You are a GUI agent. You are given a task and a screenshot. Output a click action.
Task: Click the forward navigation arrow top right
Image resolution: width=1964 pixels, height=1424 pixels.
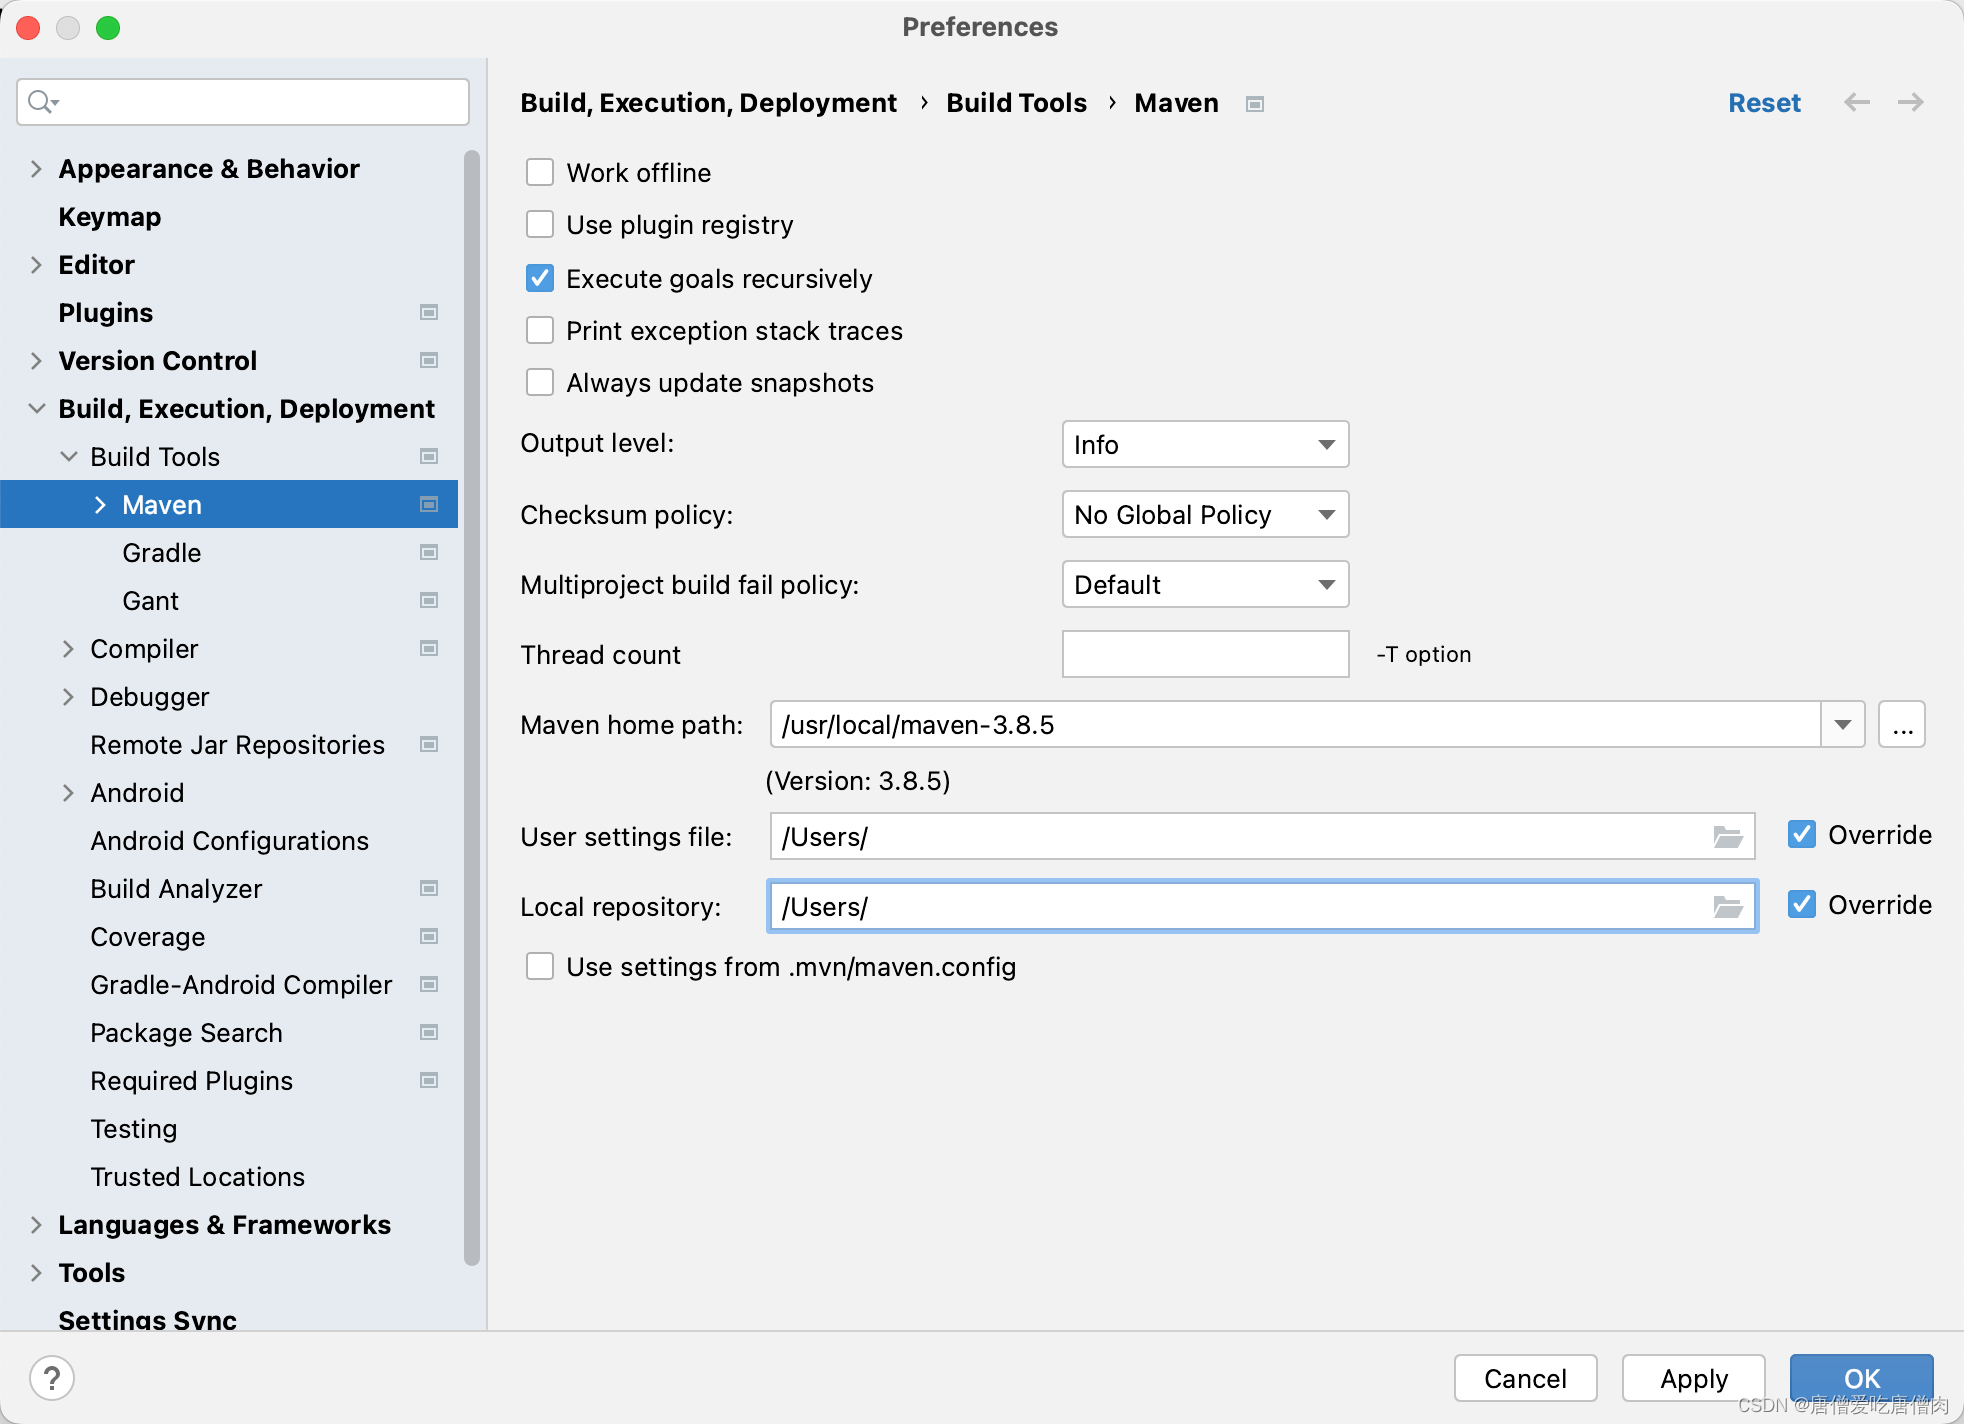pos(1910,102)
